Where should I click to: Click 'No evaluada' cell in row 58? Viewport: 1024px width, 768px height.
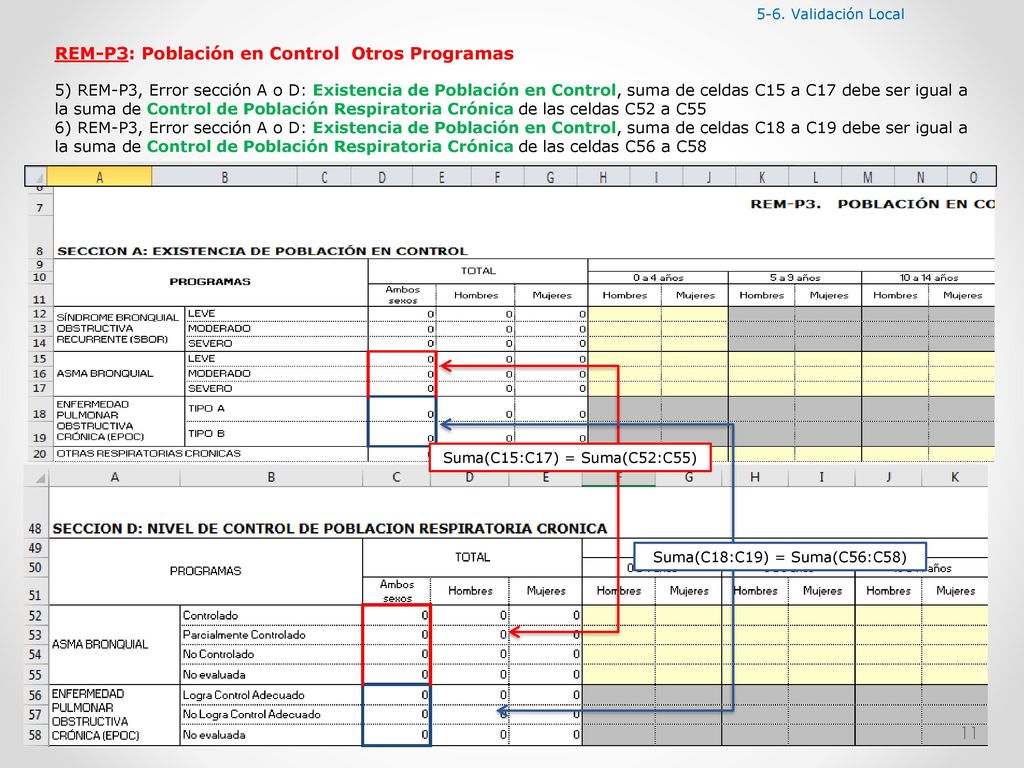(x=271, y=735)
